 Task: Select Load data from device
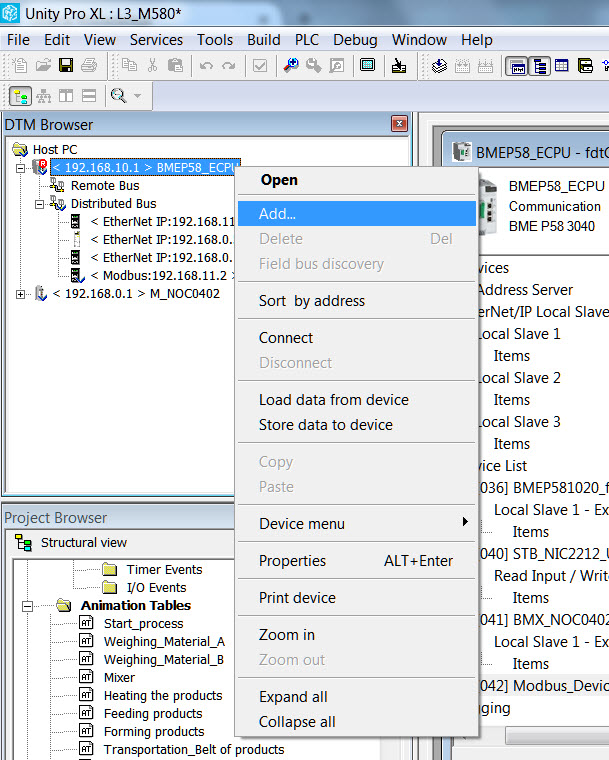point(357,400)
